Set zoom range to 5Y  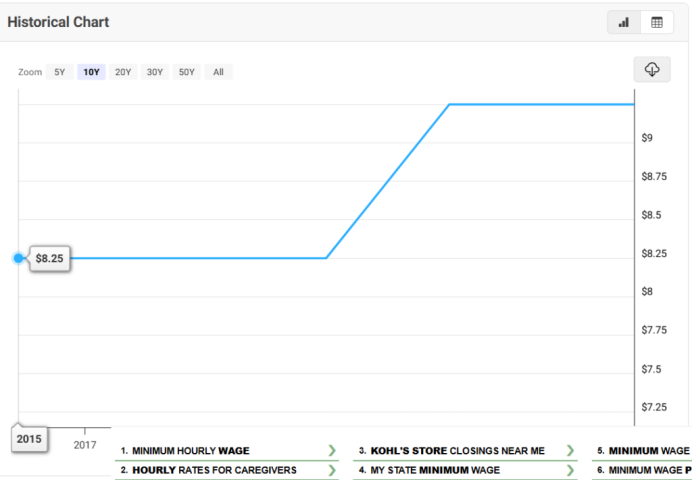[60, 72]
